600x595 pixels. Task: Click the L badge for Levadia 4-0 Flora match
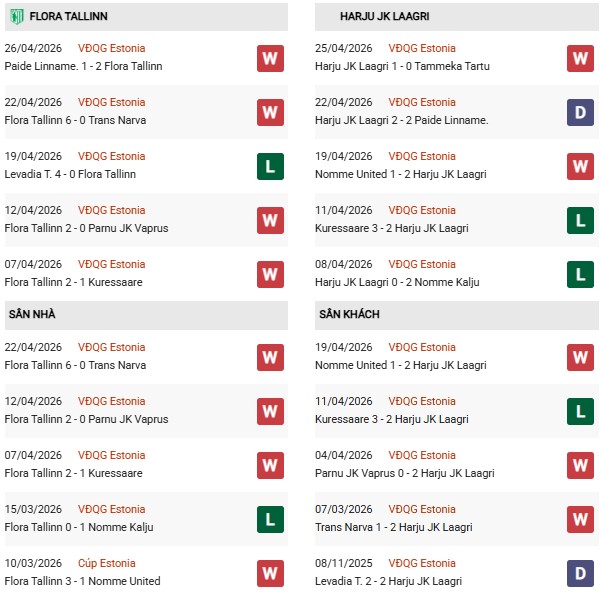coord(269,166)
